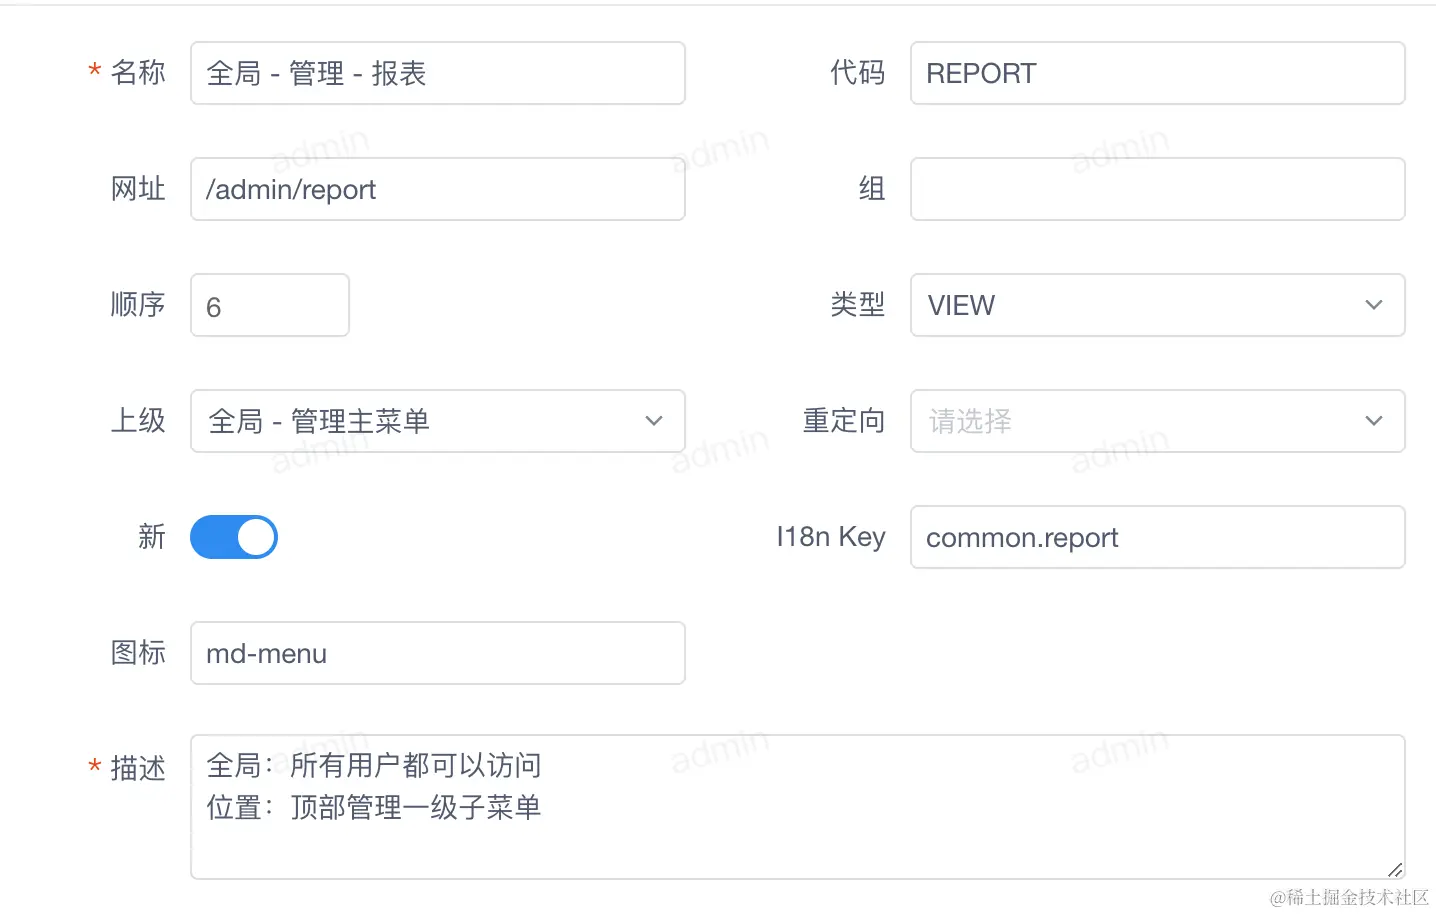
Task: Focus the 名称 input containing 全局 - 管理 - 报表
Action: 438,73
